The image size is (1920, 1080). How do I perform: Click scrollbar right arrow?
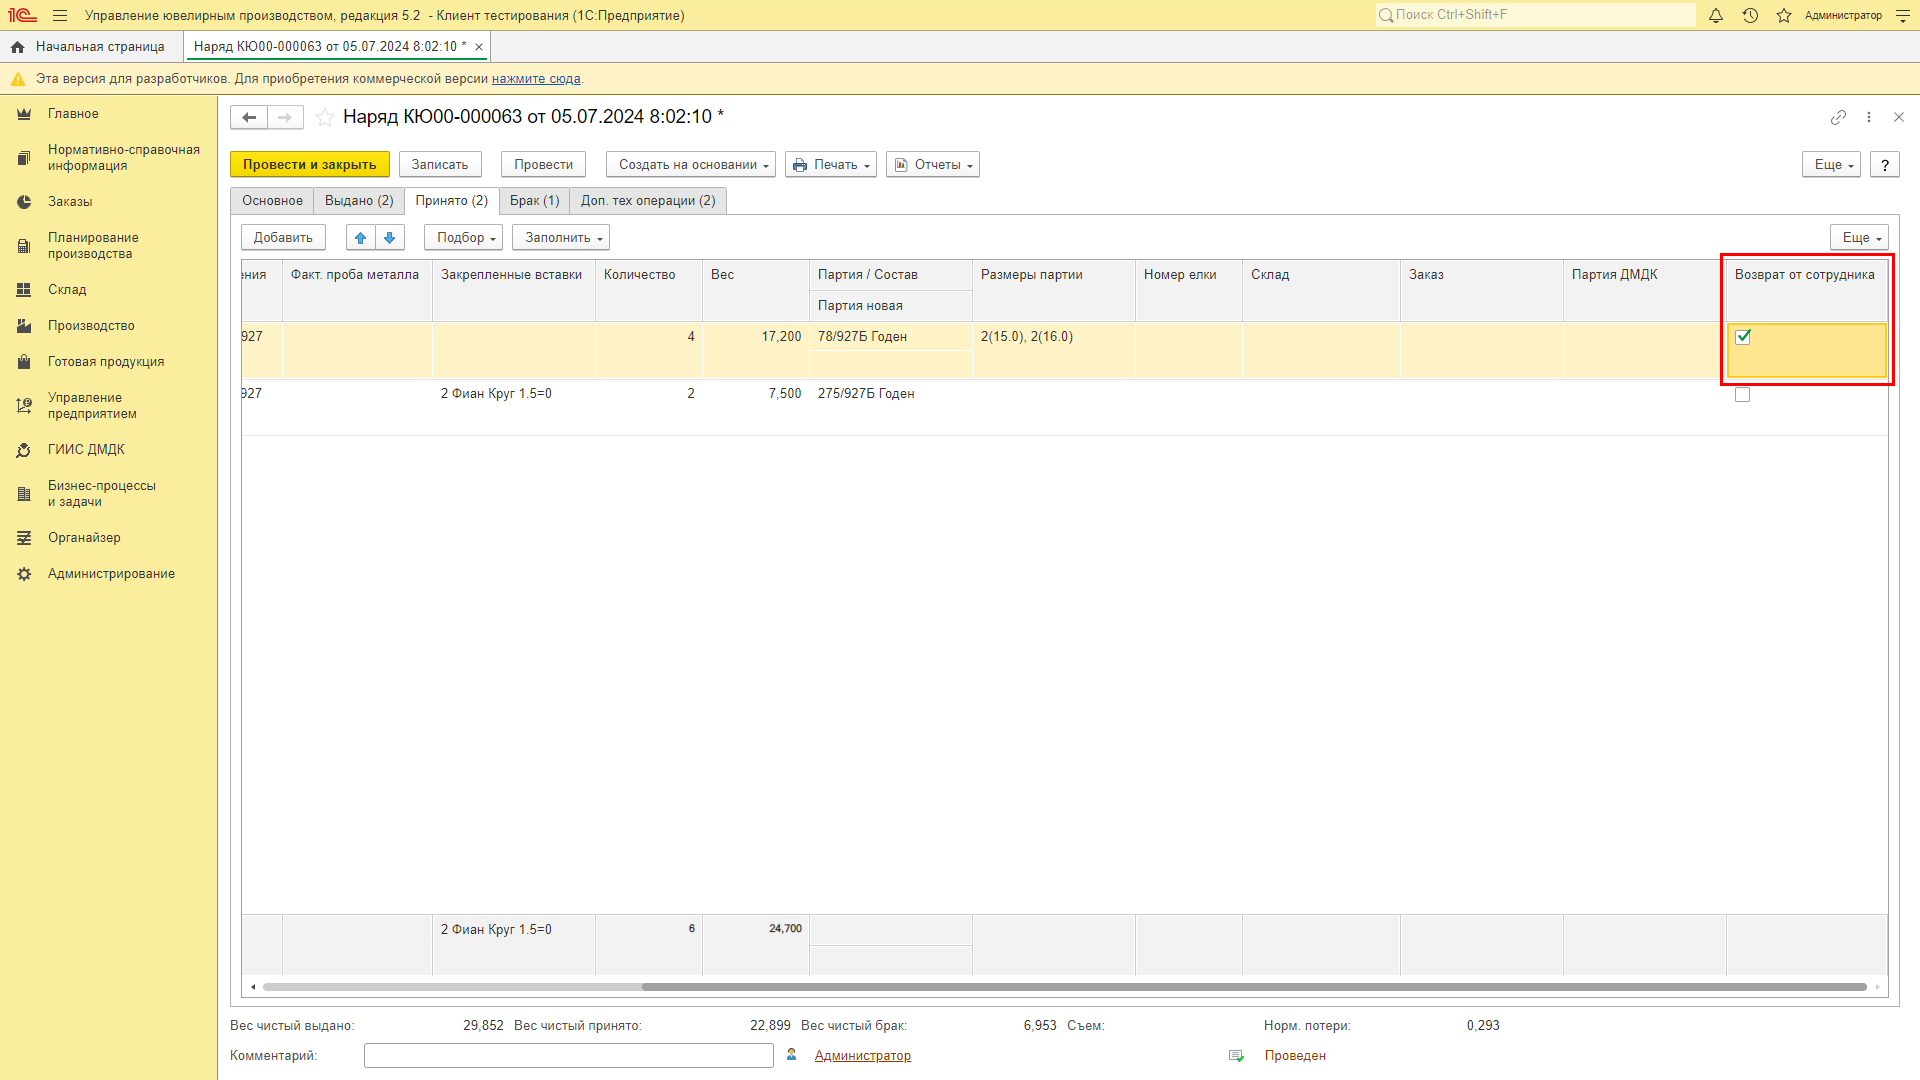coord(1877,988)
